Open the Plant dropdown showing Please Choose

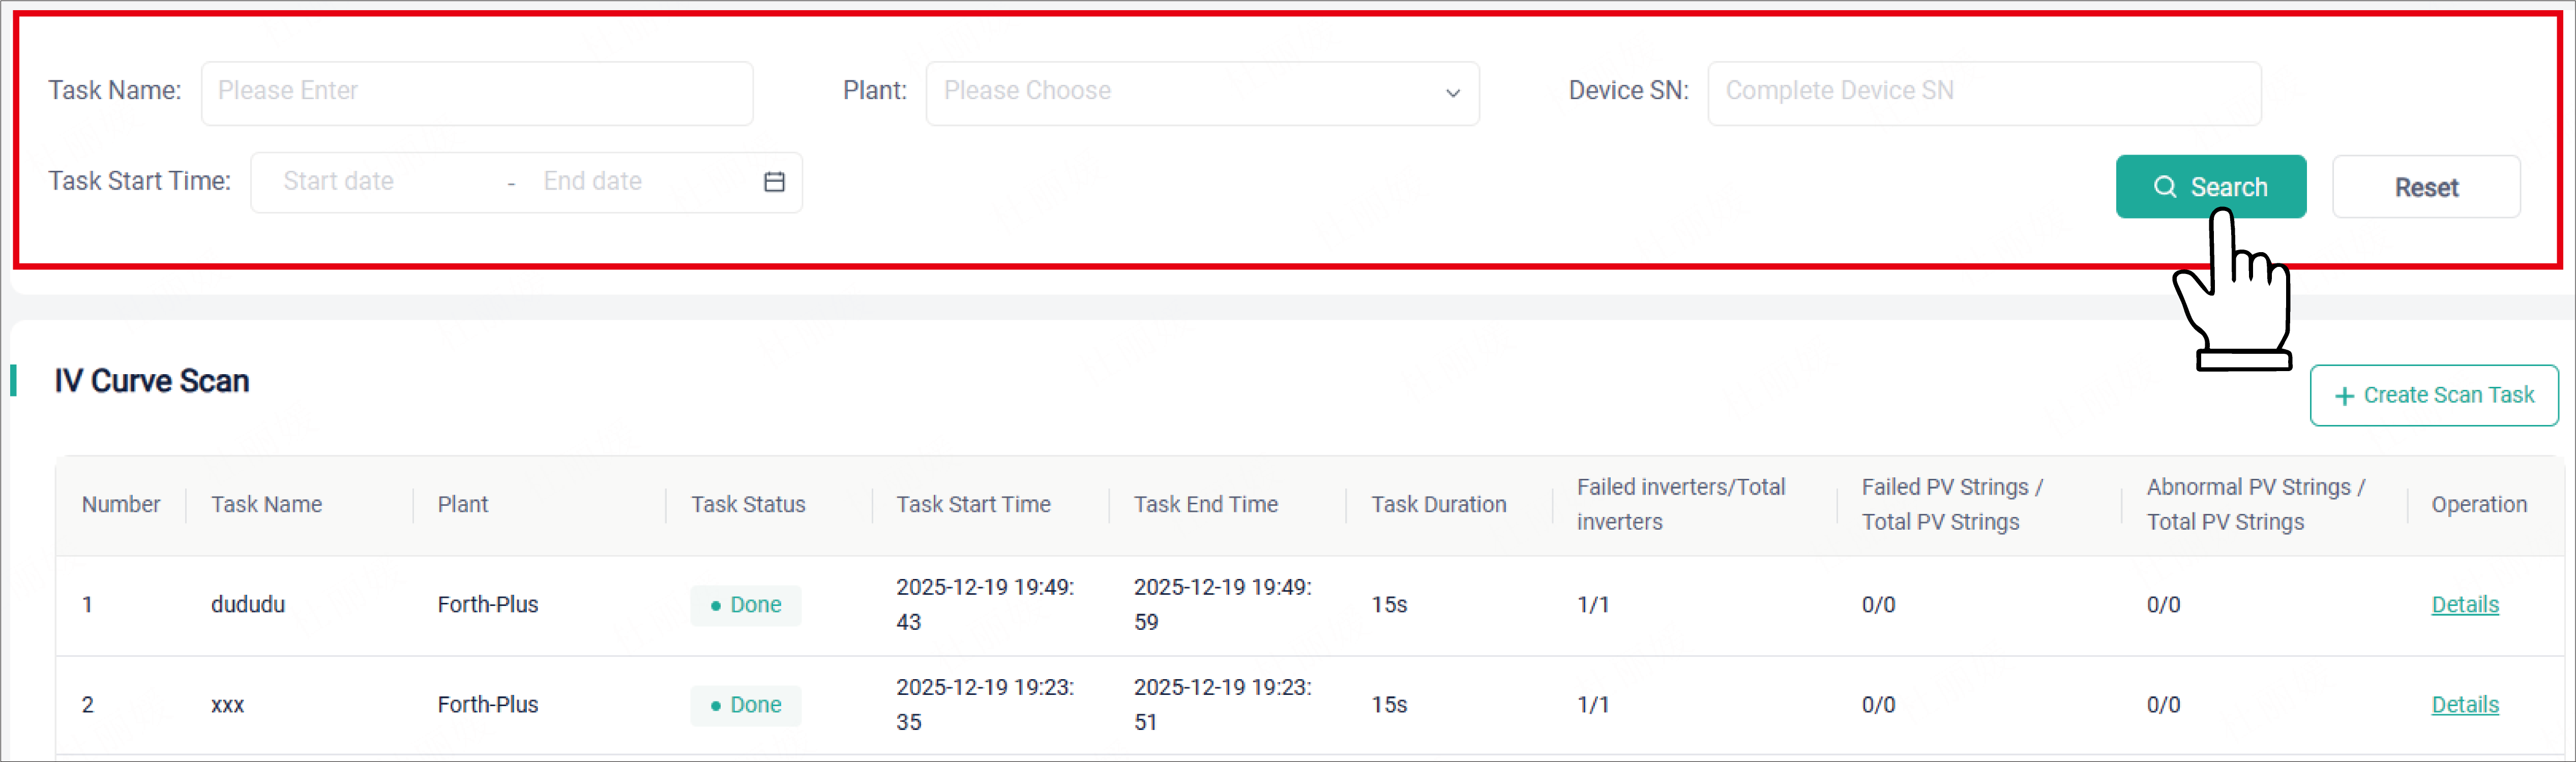click(x=1200, y=93)
